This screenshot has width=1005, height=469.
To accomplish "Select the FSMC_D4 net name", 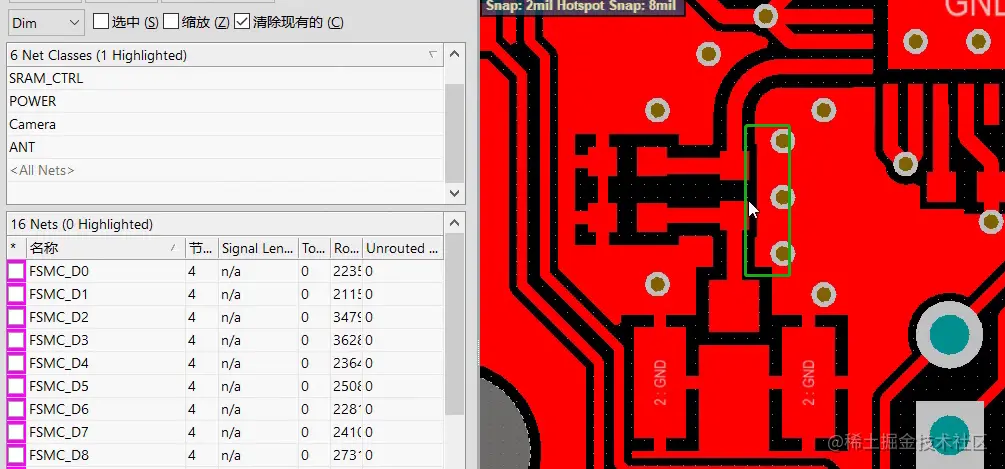I will 59,363.
